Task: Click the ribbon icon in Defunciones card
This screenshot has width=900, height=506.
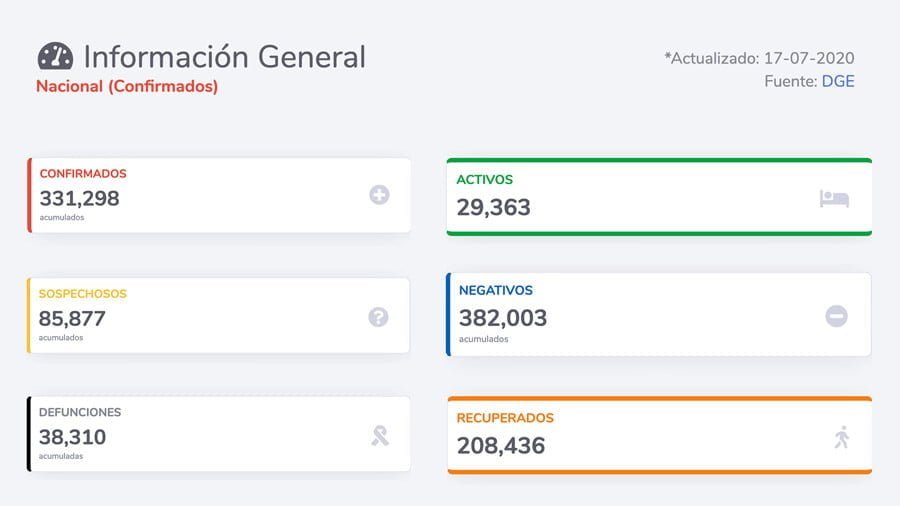Action: pos(379,435)
